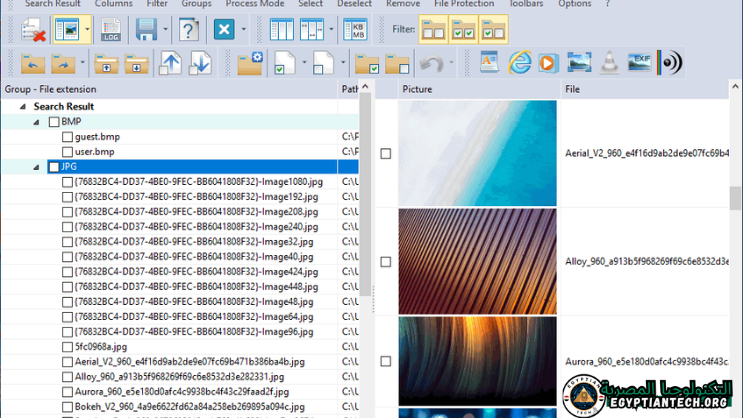Click the back arrow folder icon
The width and height of the screenshot is (743, 418).
(33, 64)
